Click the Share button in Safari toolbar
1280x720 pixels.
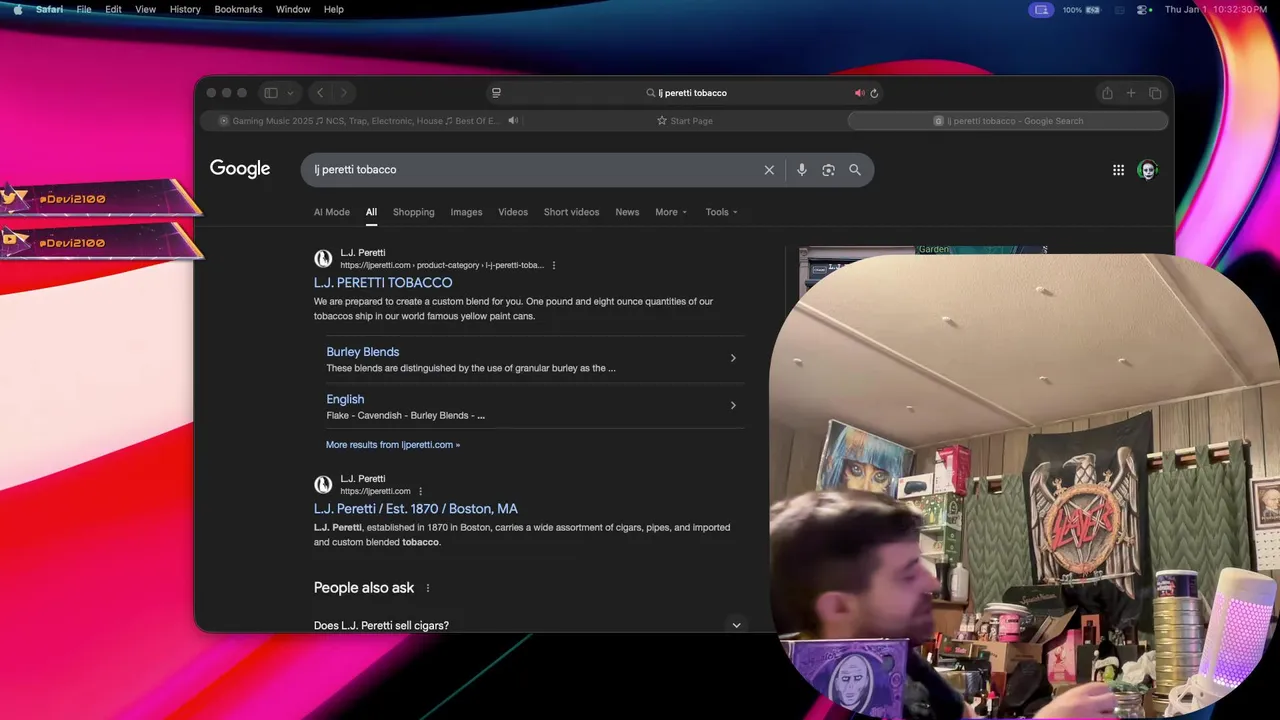1107,93
